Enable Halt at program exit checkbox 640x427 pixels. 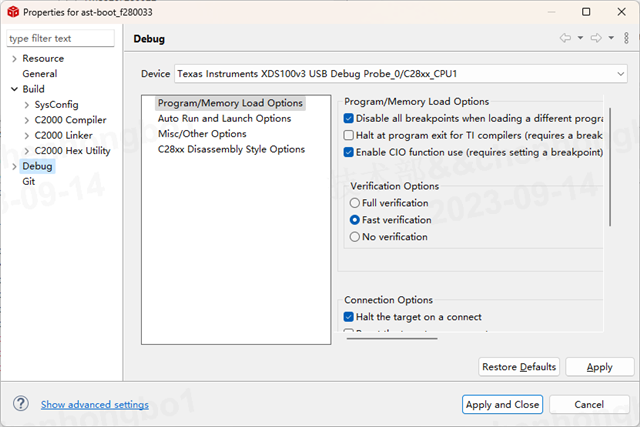349,135
